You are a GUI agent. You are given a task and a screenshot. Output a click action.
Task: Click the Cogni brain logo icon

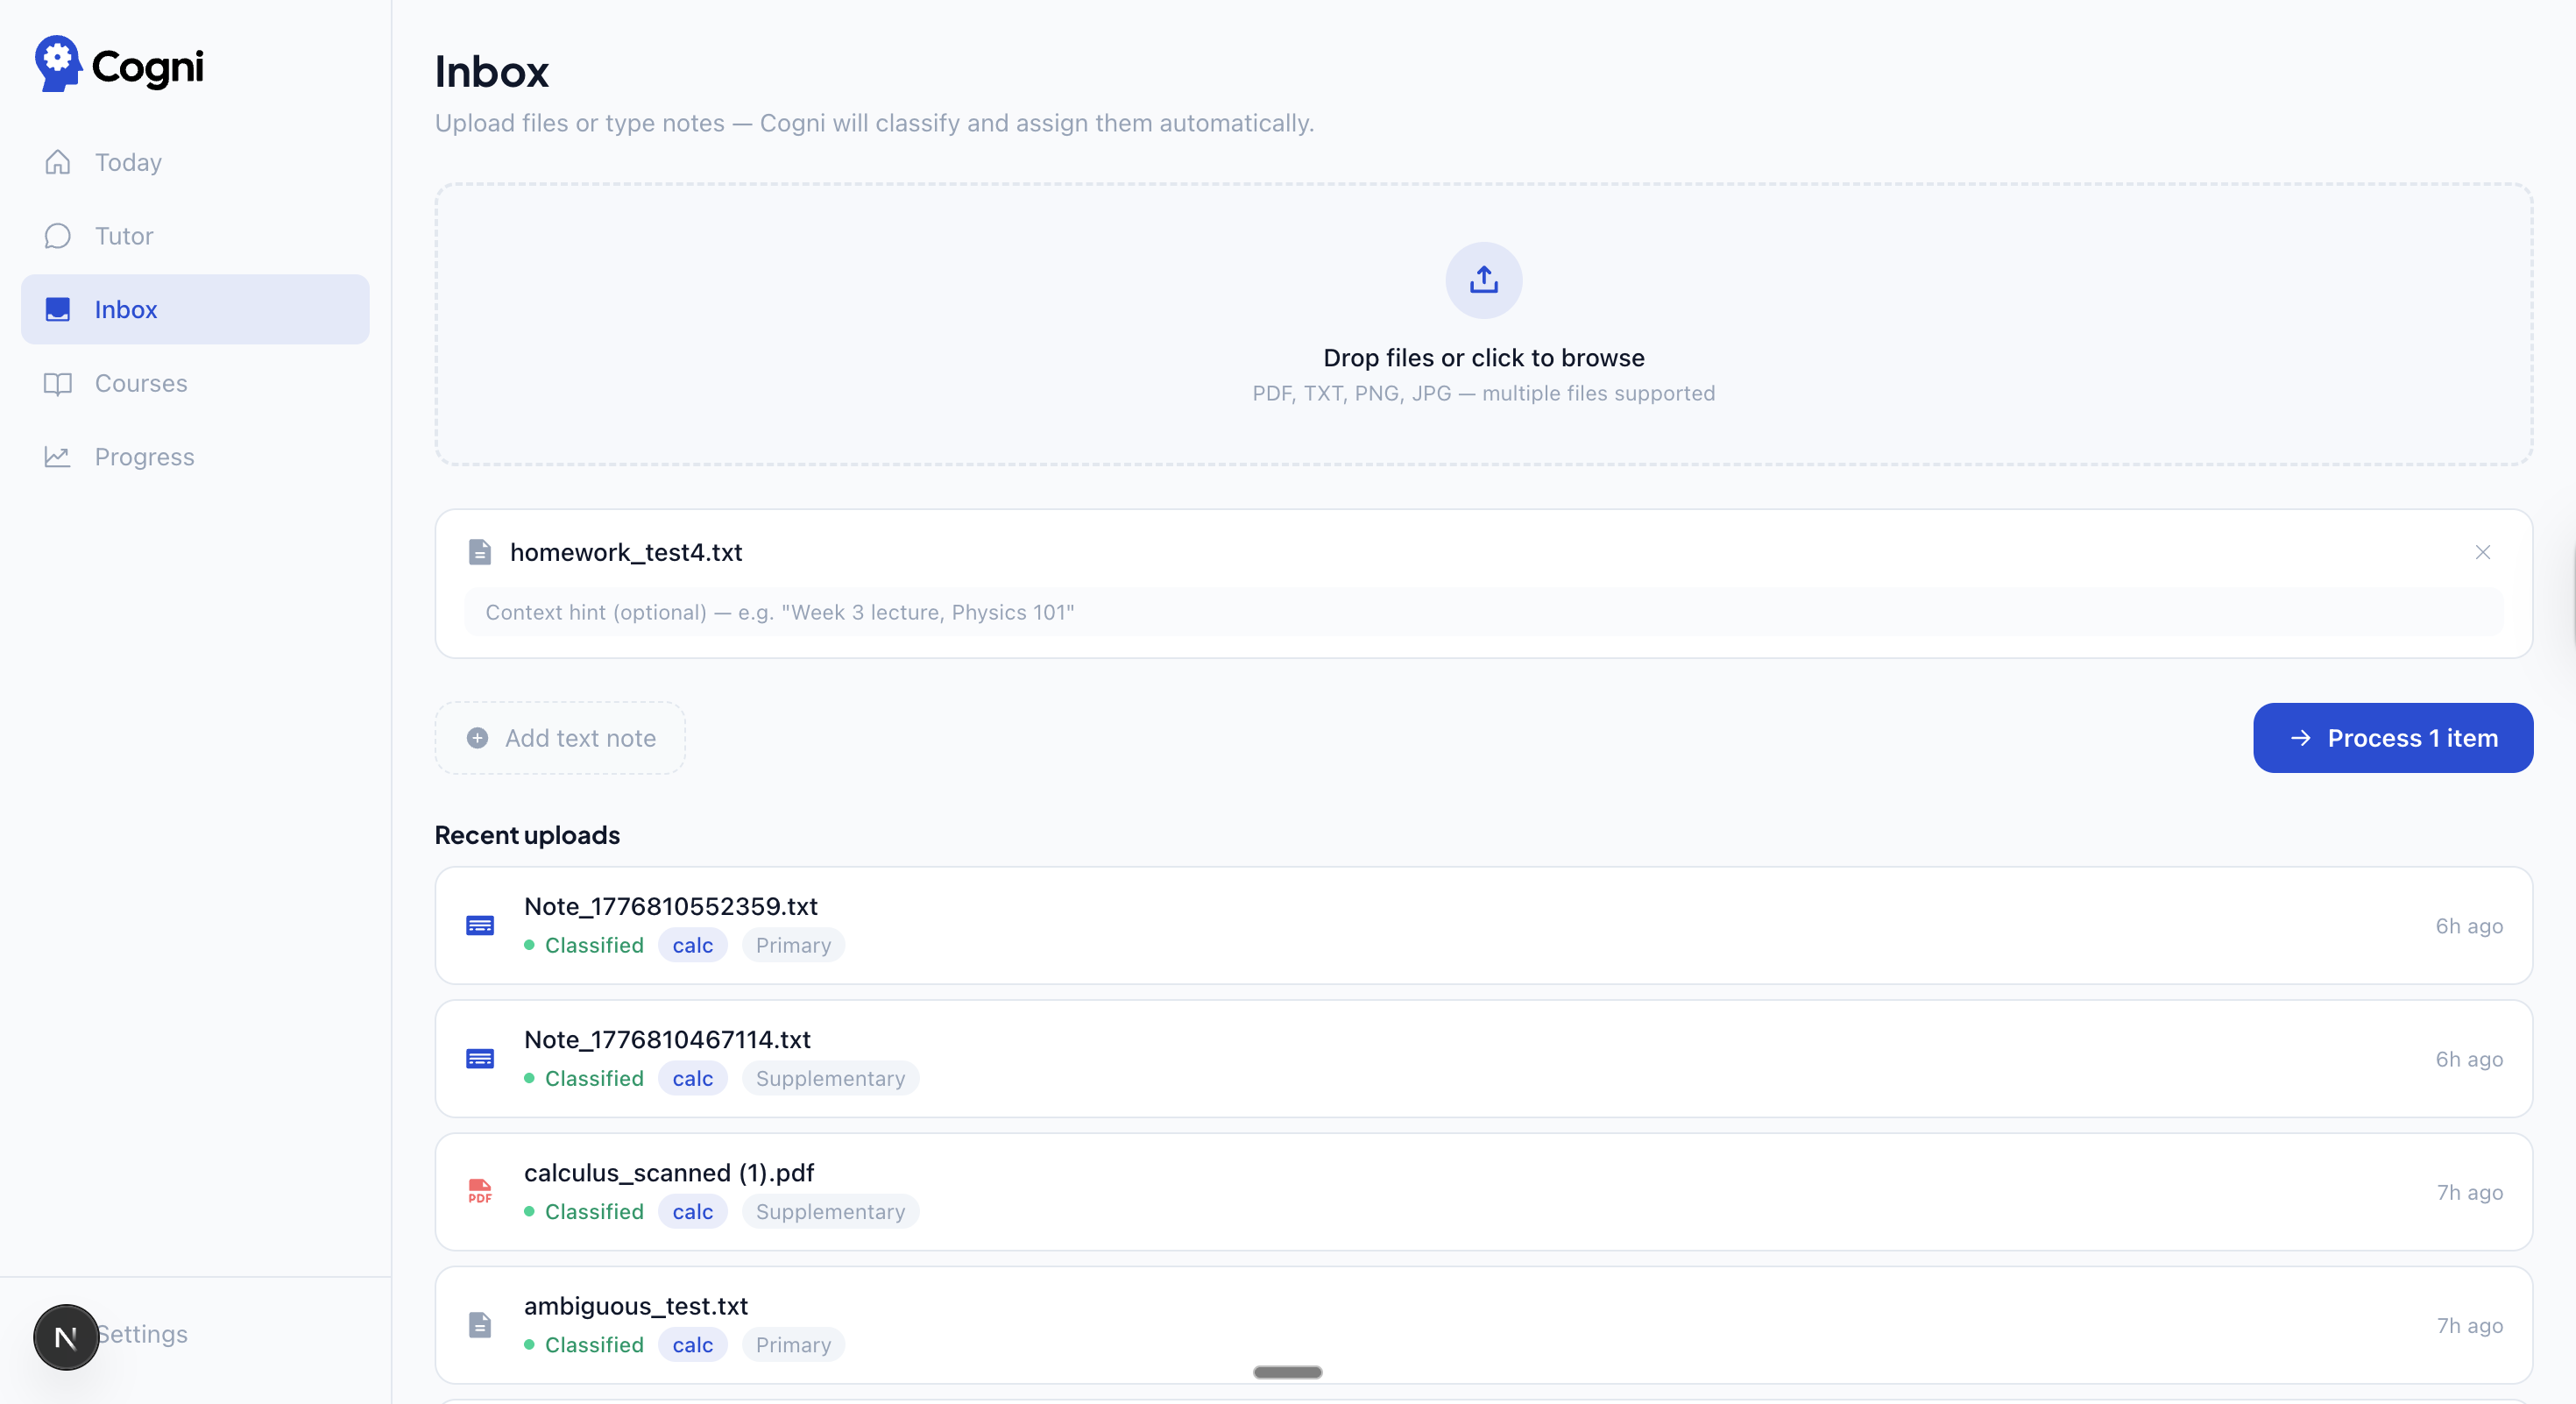[x=58, y=64]
